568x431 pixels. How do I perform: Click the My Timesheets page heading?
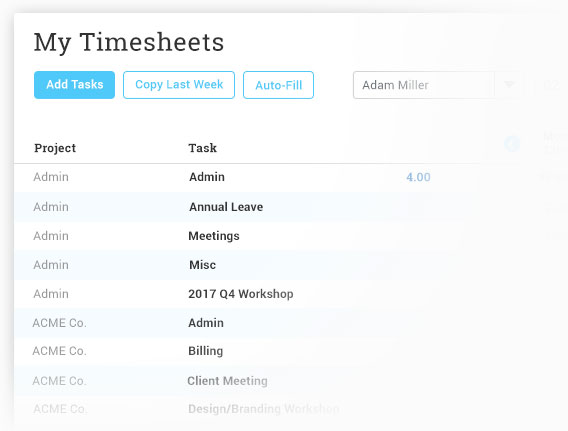tap(129, 42)
